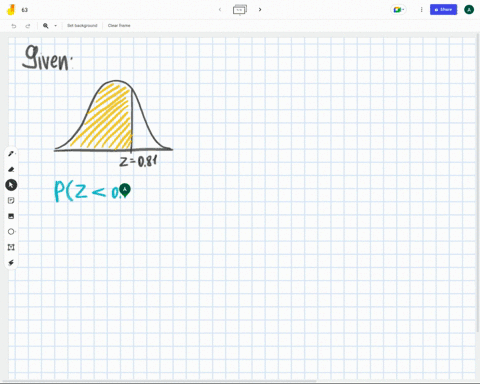
Task: Click the zoom magnifier icon
Action: coord(46,26)
